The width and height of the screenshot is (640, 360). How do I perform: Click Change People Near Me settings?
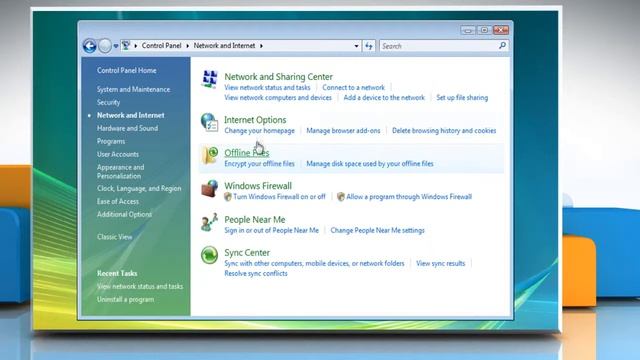pos(378,230)
